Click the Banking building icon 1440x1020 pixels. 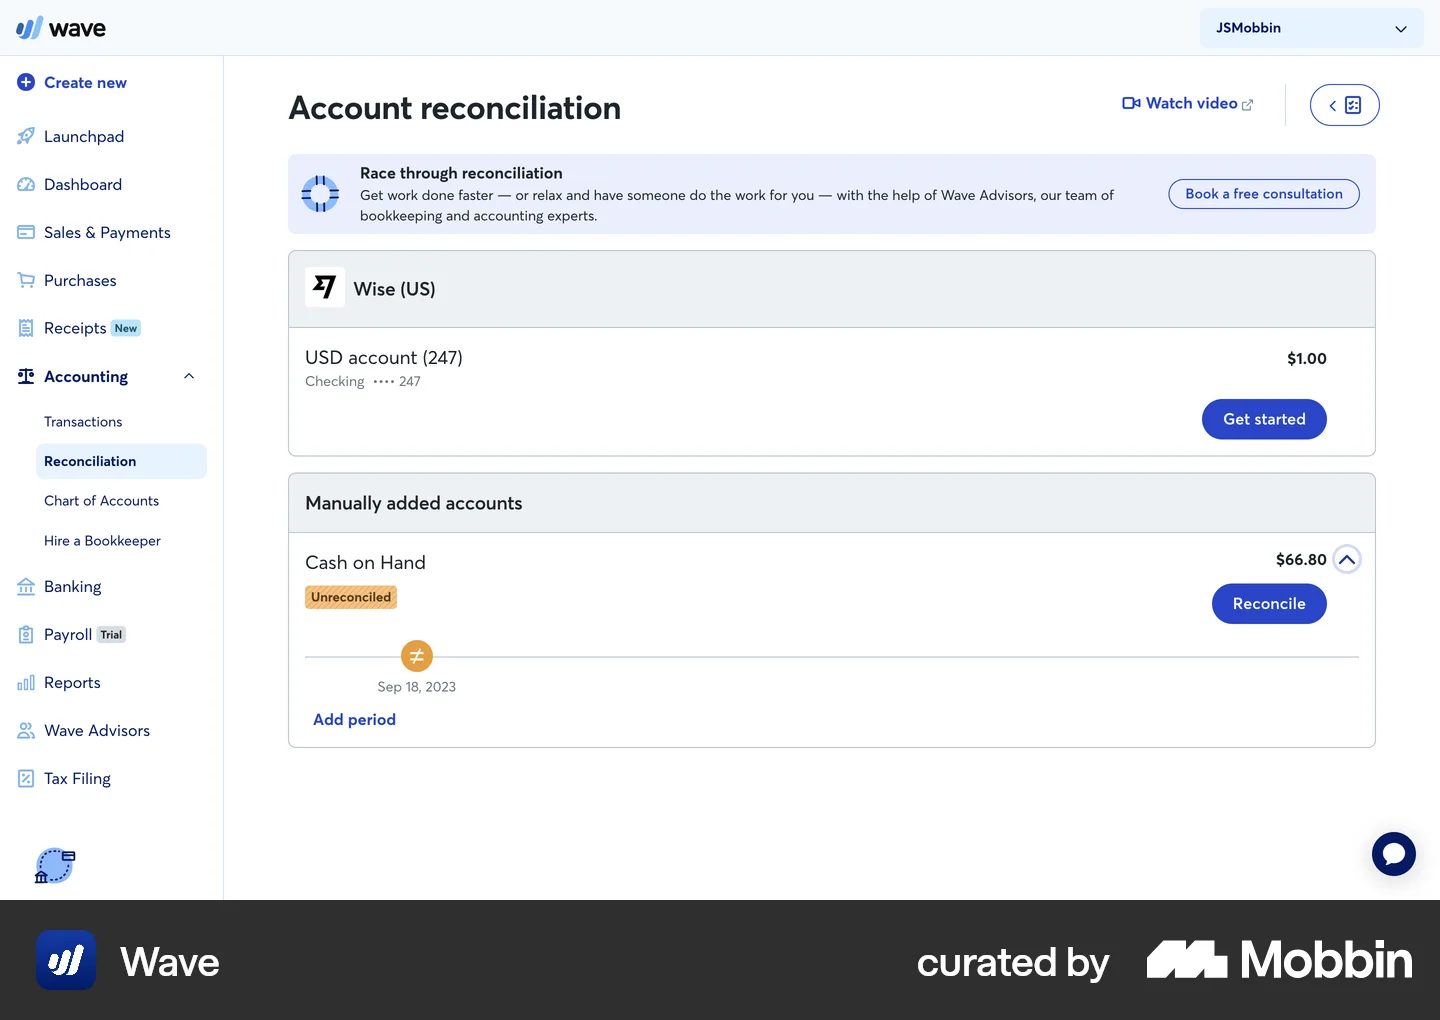[x=26, y=586]
